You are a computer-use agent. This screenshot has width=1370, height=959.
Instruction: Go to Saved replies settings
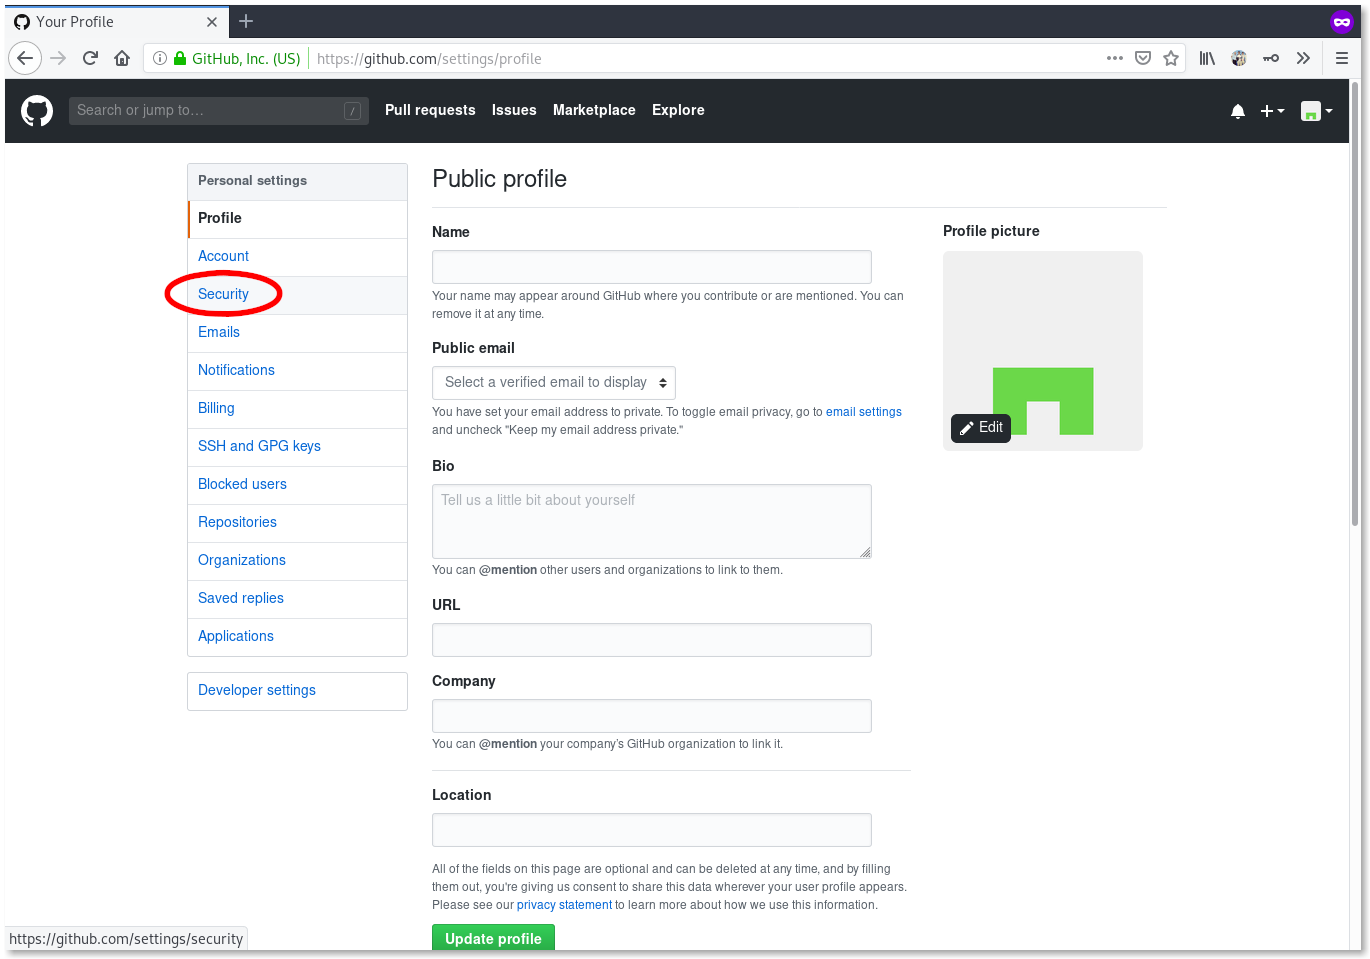[x=297, y=599]
